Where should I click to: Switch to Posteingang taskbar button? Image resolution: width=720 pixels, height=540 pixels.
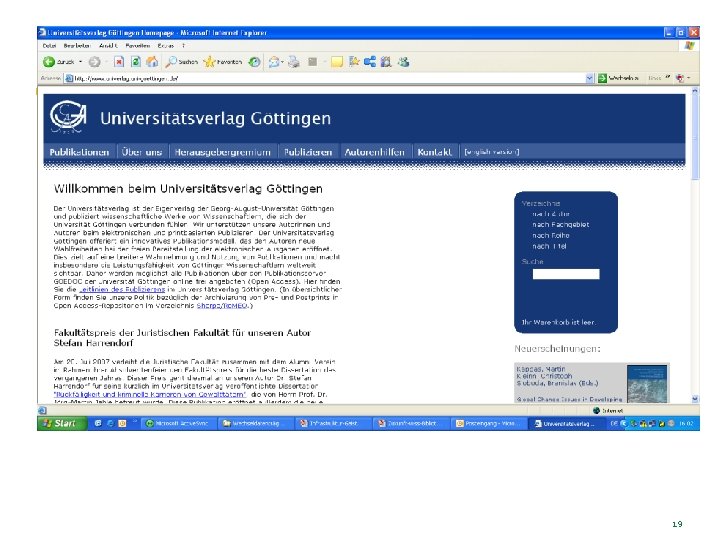(489, 423)
